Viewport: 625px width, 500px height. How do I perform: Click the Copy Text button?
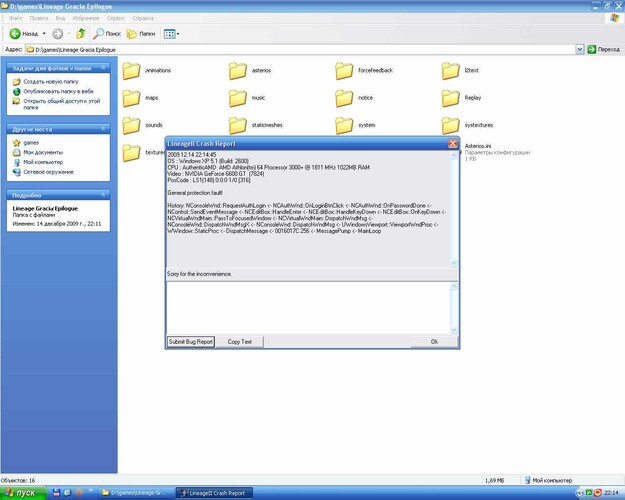[x=240, y=342]
